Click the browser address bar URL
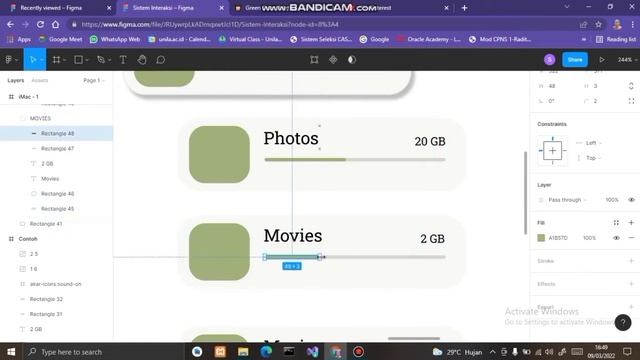 tap(210, 24)
